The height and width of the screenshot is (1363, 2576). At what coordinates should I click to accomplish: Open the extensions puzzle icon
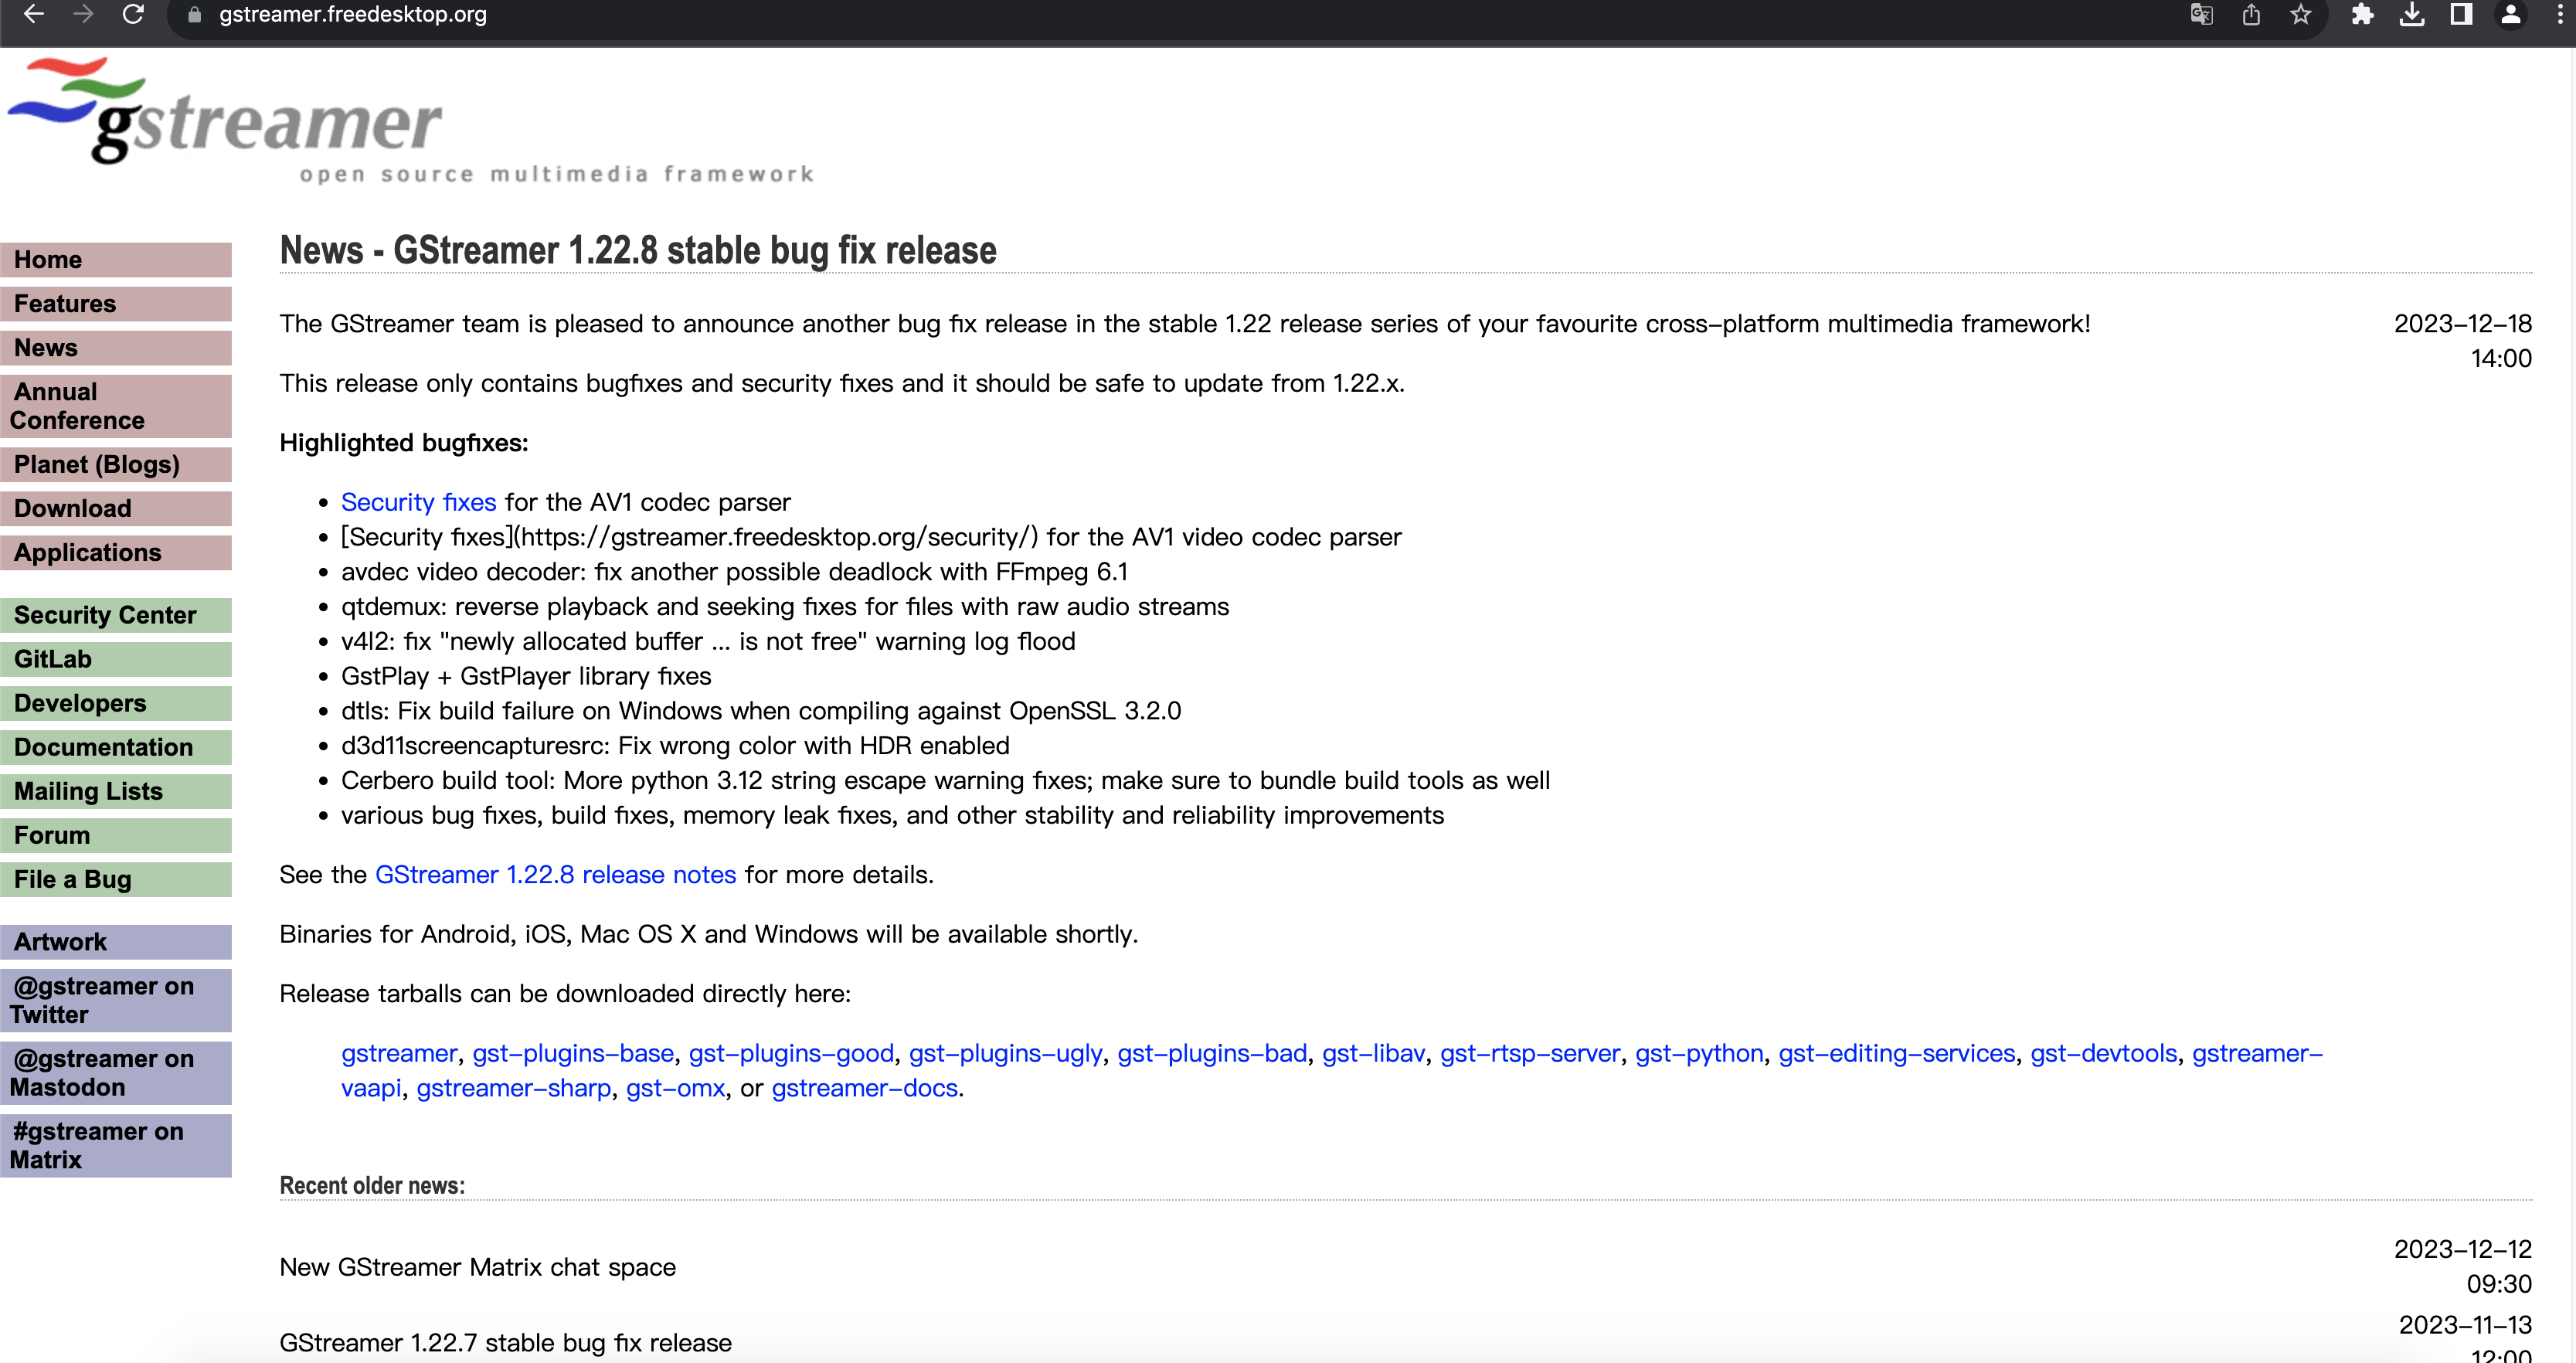(2362, 14)
